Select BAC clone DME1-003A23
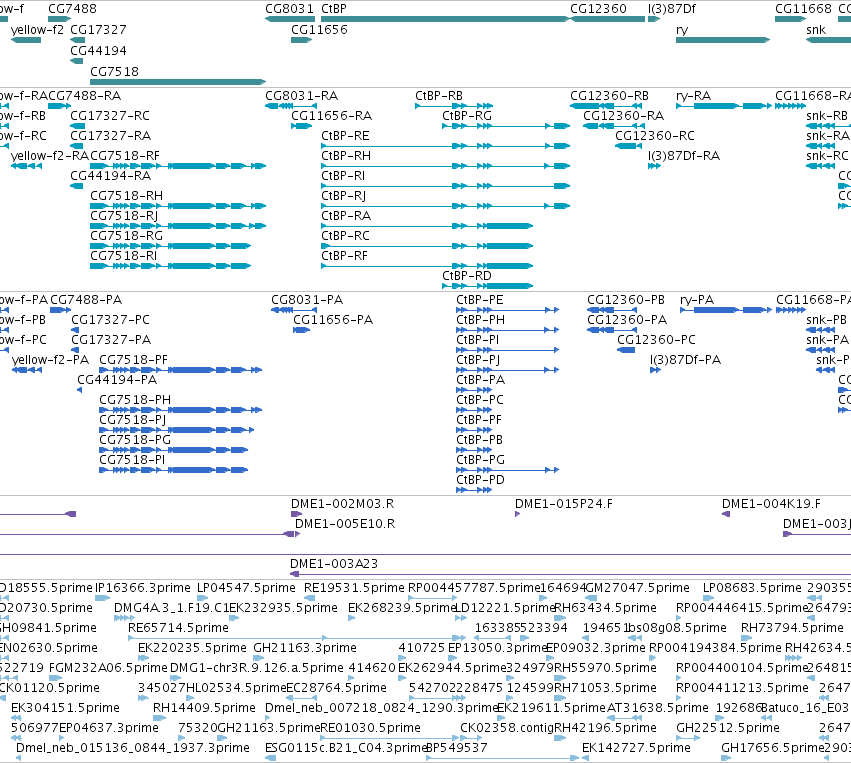 pyautogui.click(x=334, y=564)
